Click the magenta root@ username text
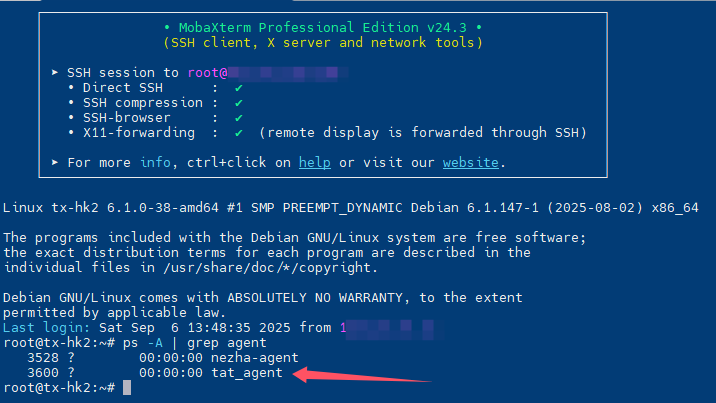The image size is (716, 403). coord(207,73)
